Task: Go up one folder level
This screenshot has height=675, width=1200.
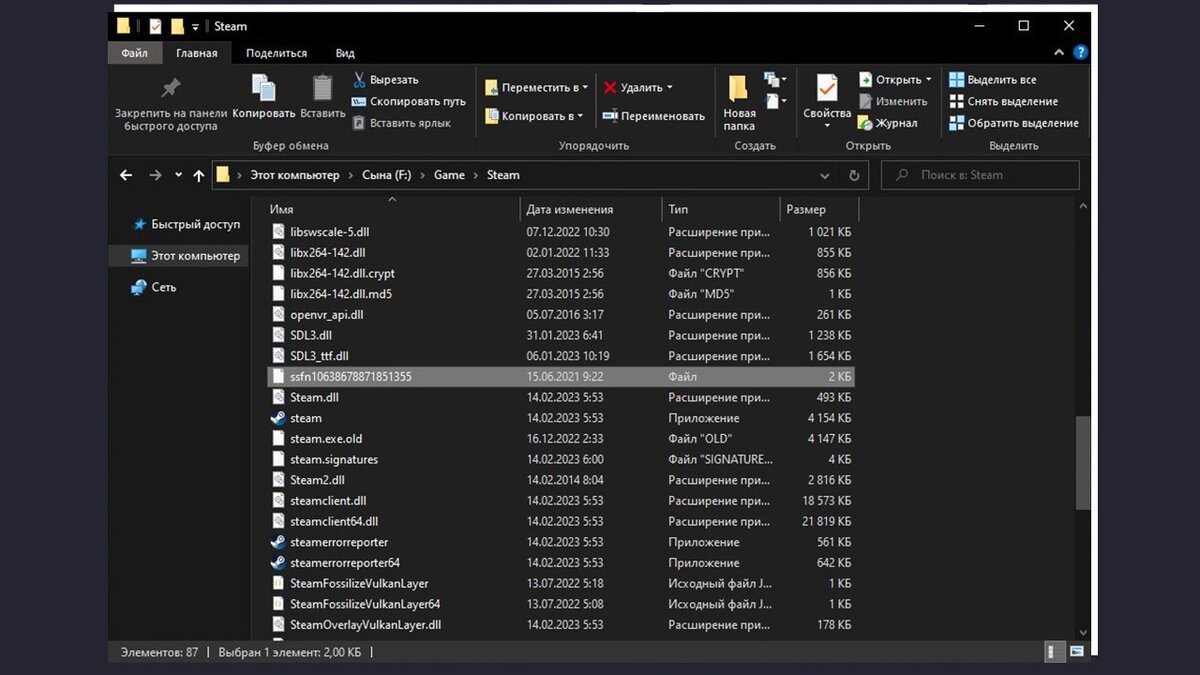Action: point(199,175)
